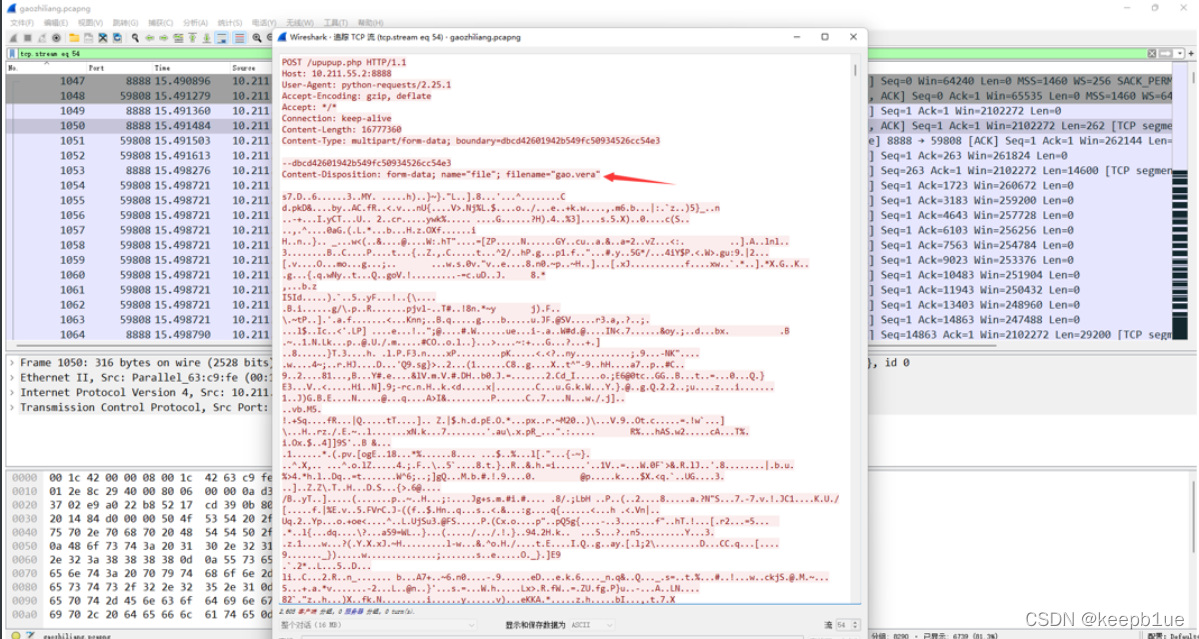This screenshot has height=639, width=1199.
Task: Click the reload capture file icon
Action: pos(118,38)
